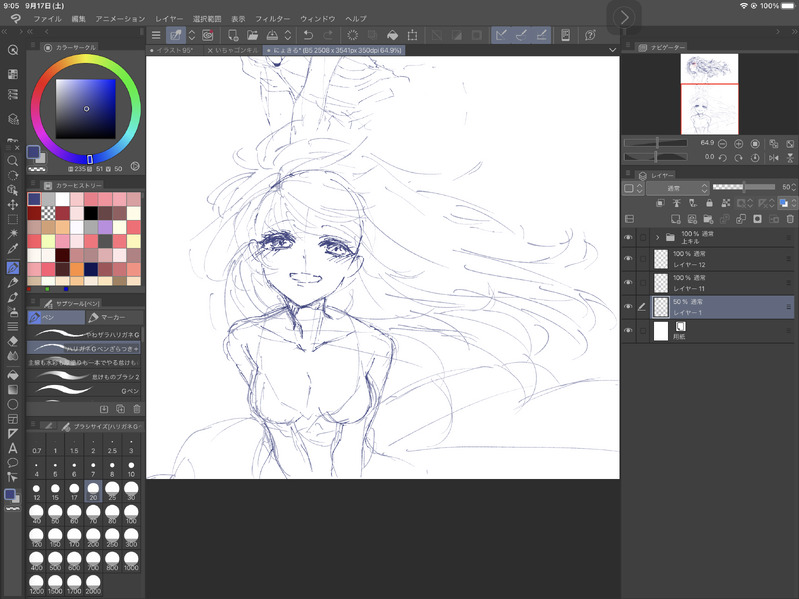Click the Lock layer padlock icon
Viewport: 799px width, 599px height.
[709, 203]
